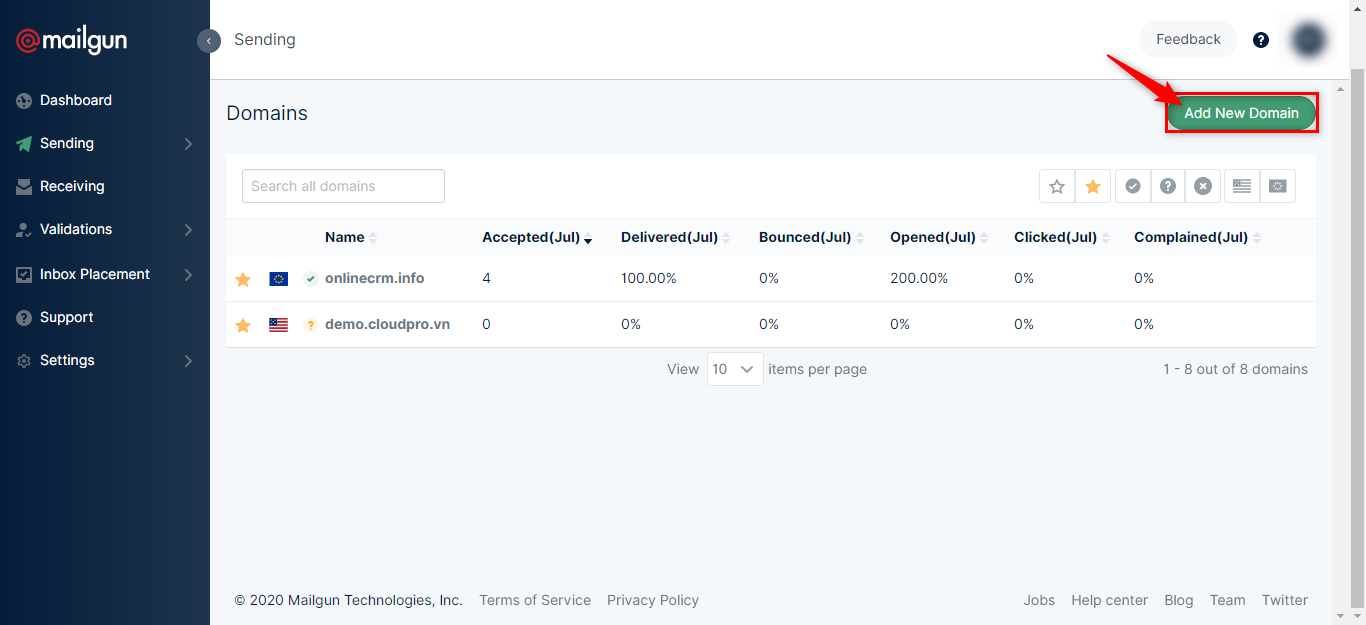The height and width of the screenshot is (625, 1366).
Task: Open the Receiving section
Action: pos(72,186)
